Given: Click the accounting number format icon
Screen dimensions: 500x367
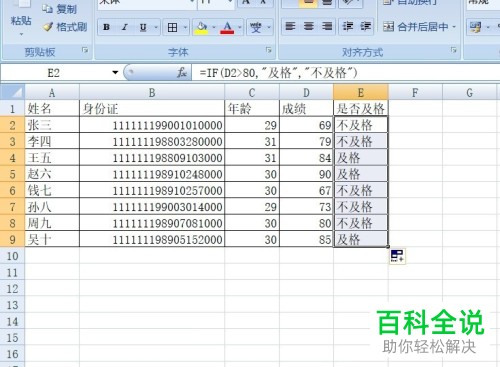Looking at the screenshot, I should [475, 27].
